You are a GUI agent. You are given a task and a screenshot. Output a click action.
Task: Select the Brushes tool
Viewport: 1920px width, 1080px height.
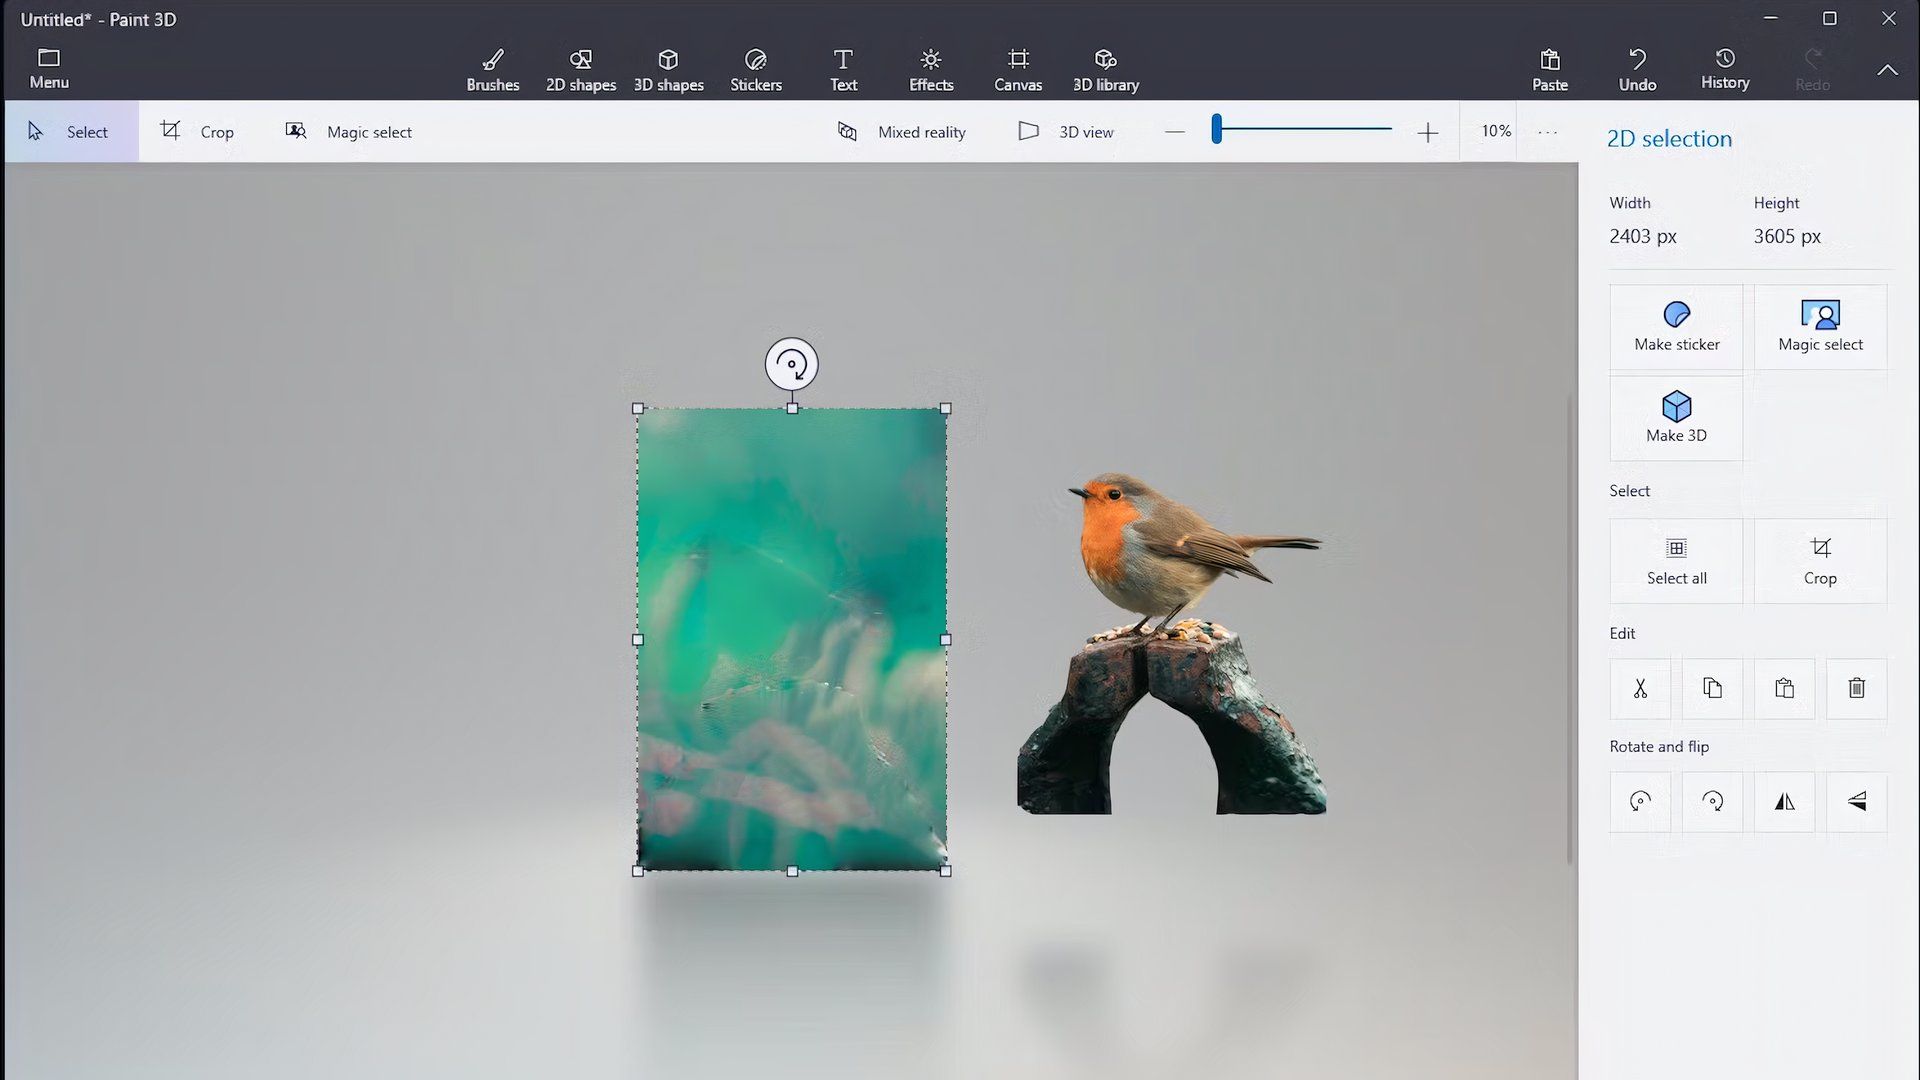pyautogui.click(x=493, y=70)
